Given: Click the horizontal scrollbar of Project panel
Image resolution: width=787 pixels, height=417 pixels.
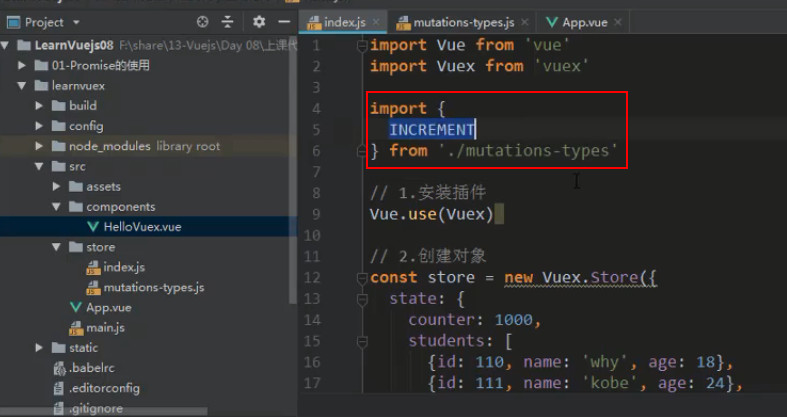Looking at the screenshot, I should click(x=103, y=411).
